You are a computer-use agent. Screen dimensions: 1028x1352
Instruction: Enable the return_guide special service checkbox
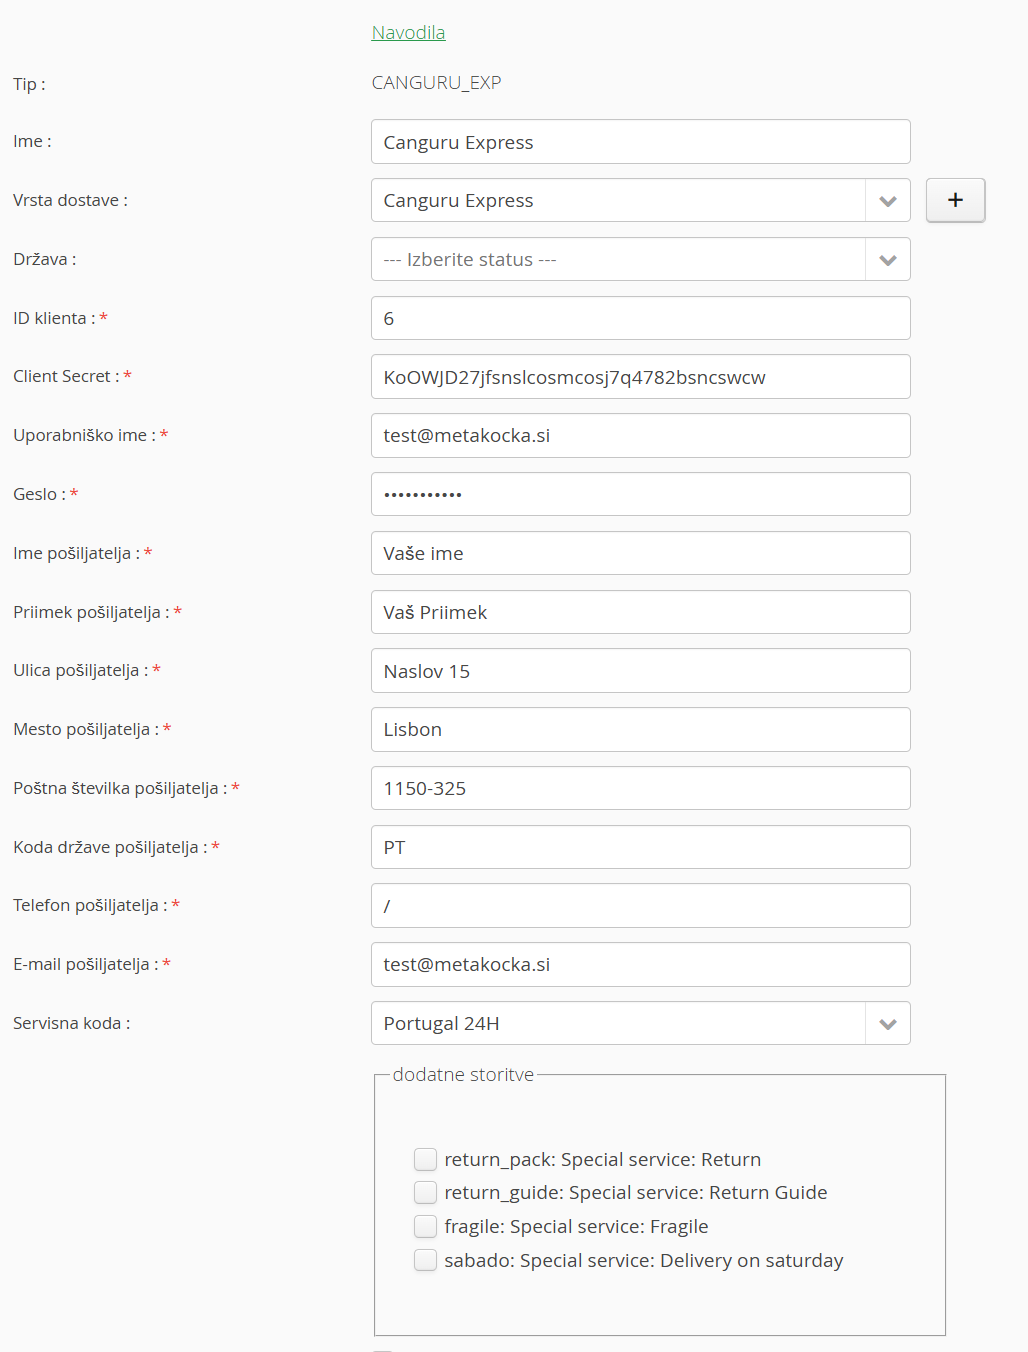[x=426, y=1192]
